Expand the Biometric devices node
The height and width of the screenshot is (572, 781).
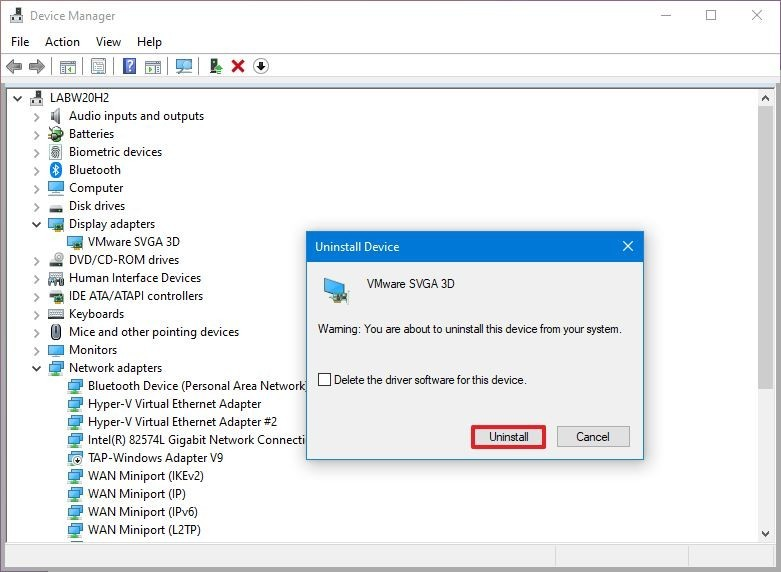click(36, 152)
